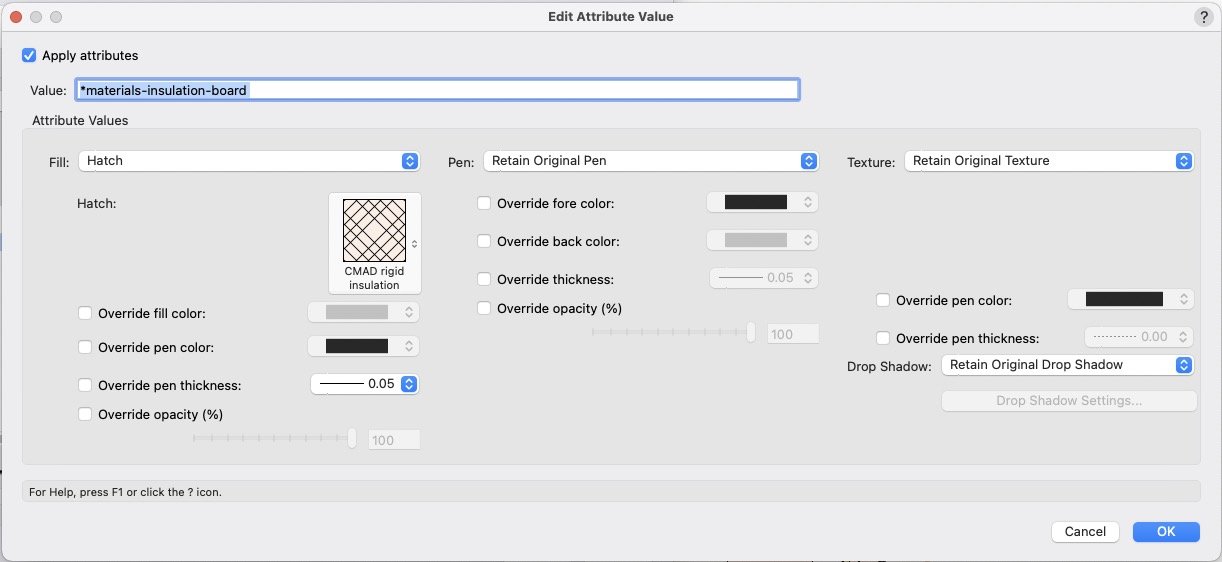This screenshot has width=1222, height=562.
Task: Click the Cancel button
Action: tap(1085, 532)
